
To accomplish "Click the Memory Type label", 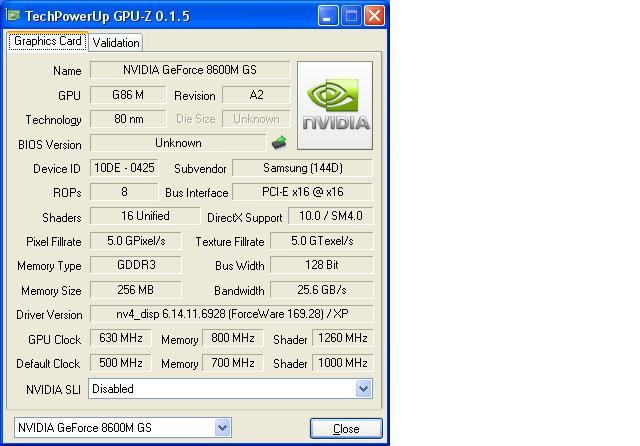I will coord(49,266).
